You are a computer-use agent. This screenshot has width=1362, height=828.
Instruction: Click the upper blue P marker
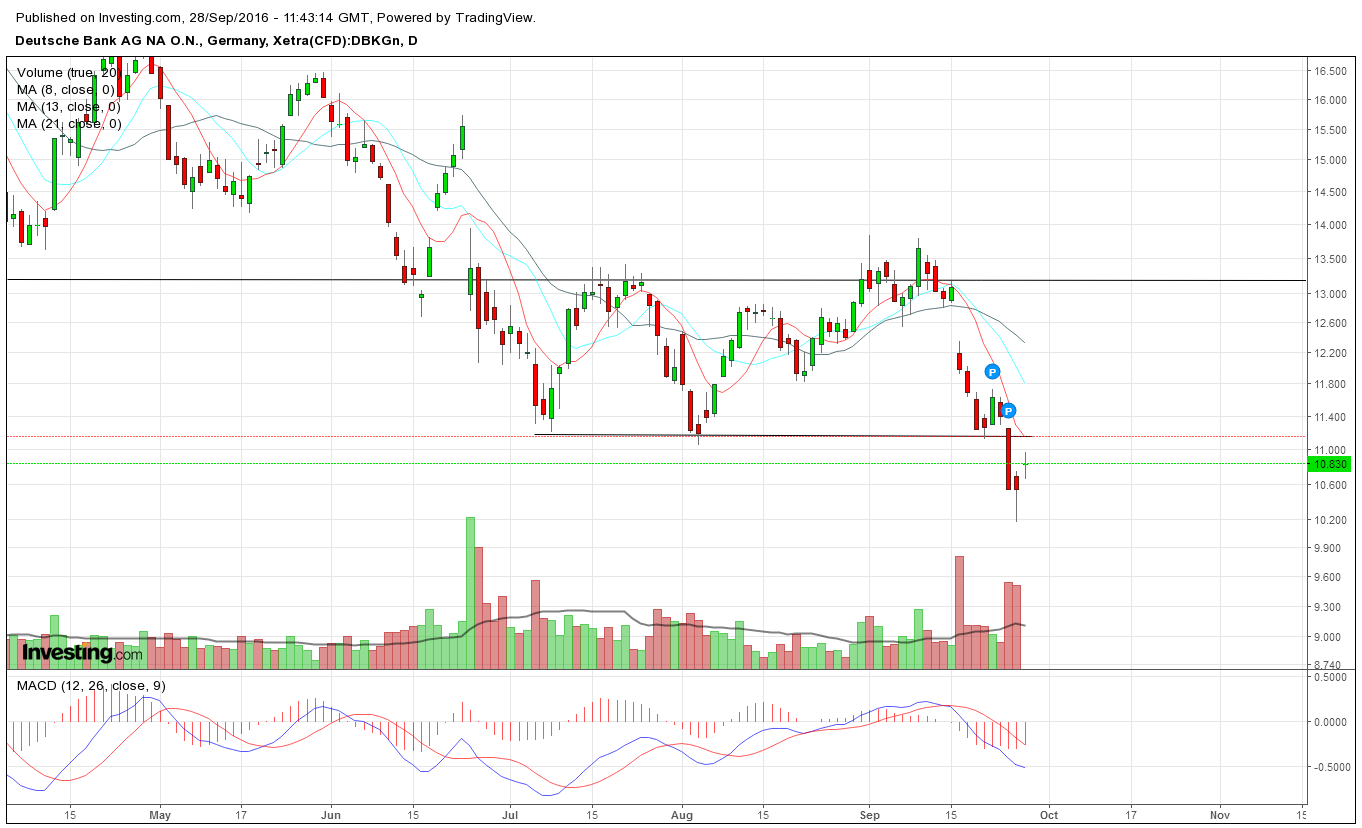pyautogui.click(x=993, y=372)
